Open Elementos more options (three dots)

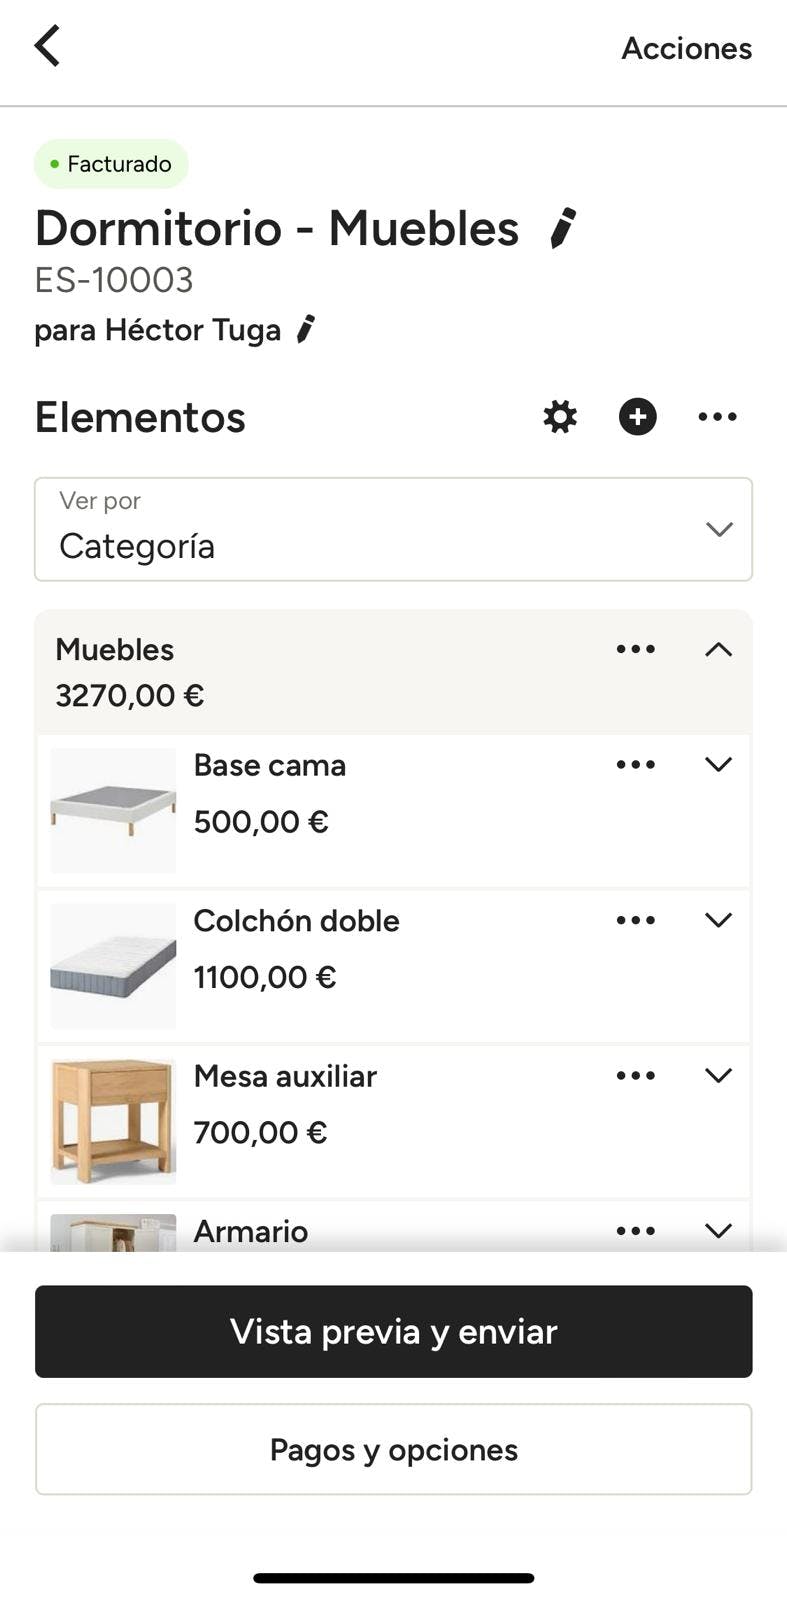coord(717,417)
